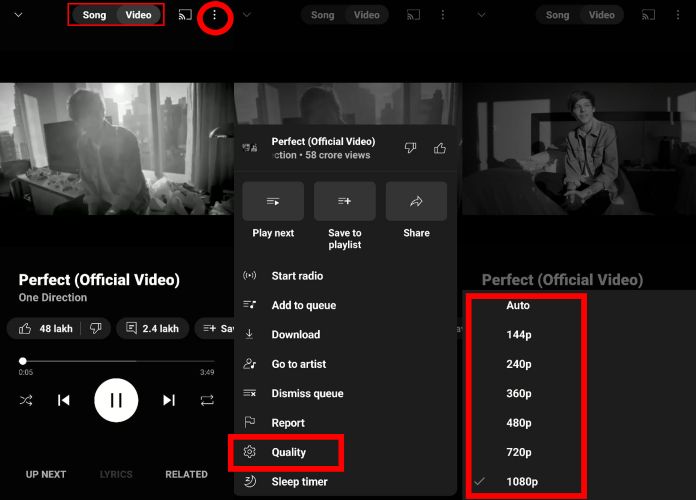Shuffle the playback queue

pyautogui.click(x=26, y=400)
